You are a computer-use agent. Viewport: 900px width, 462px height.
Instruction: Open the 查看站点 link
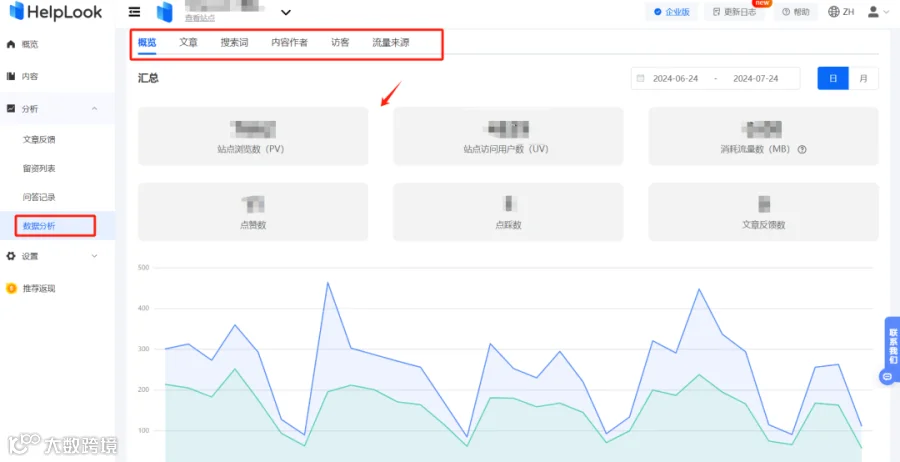tap(200, 18)
